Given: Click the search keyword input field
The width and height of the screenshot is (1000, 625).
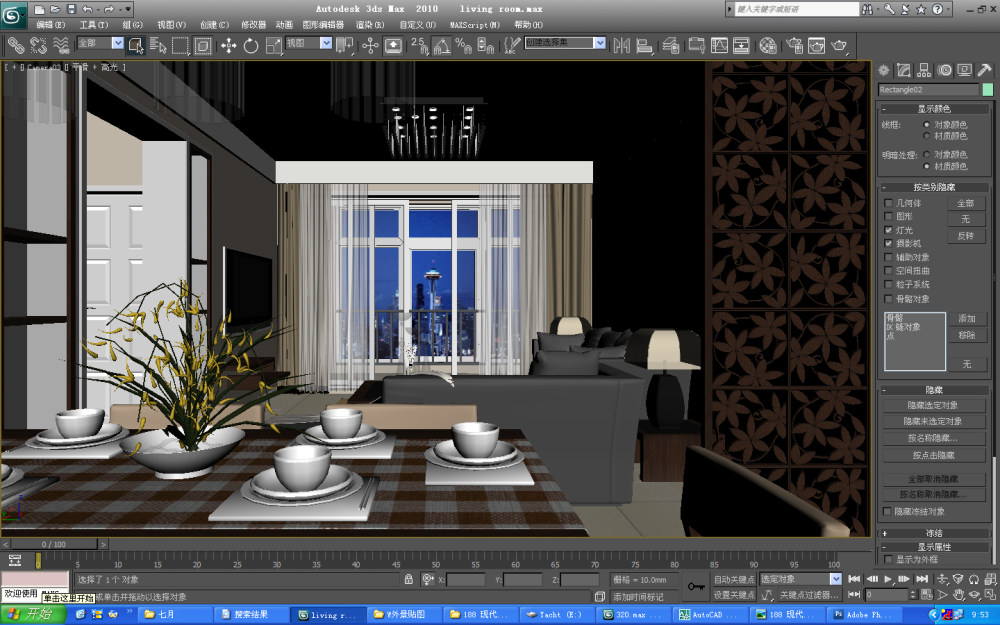Looking at the screenshot, I should pos(797,9).
